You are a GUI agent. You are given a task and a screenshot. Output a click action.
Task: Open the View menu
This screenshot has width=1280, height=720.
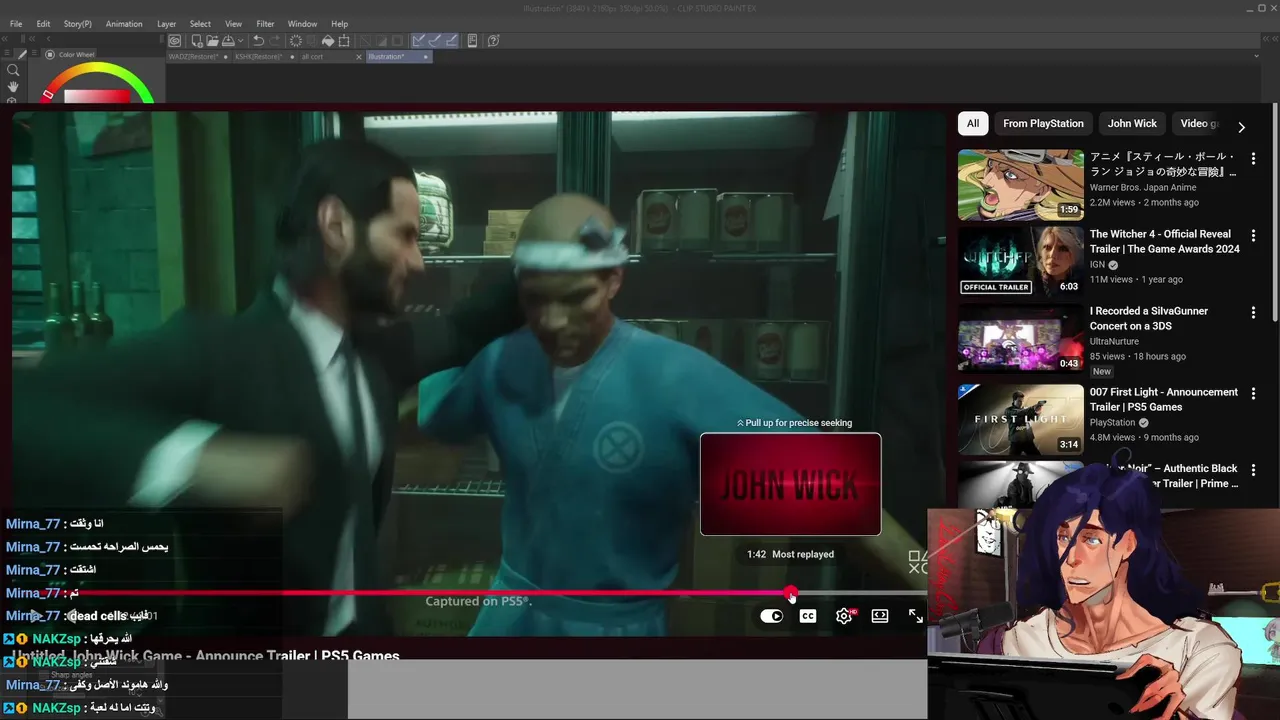click(x=233, y=24)
